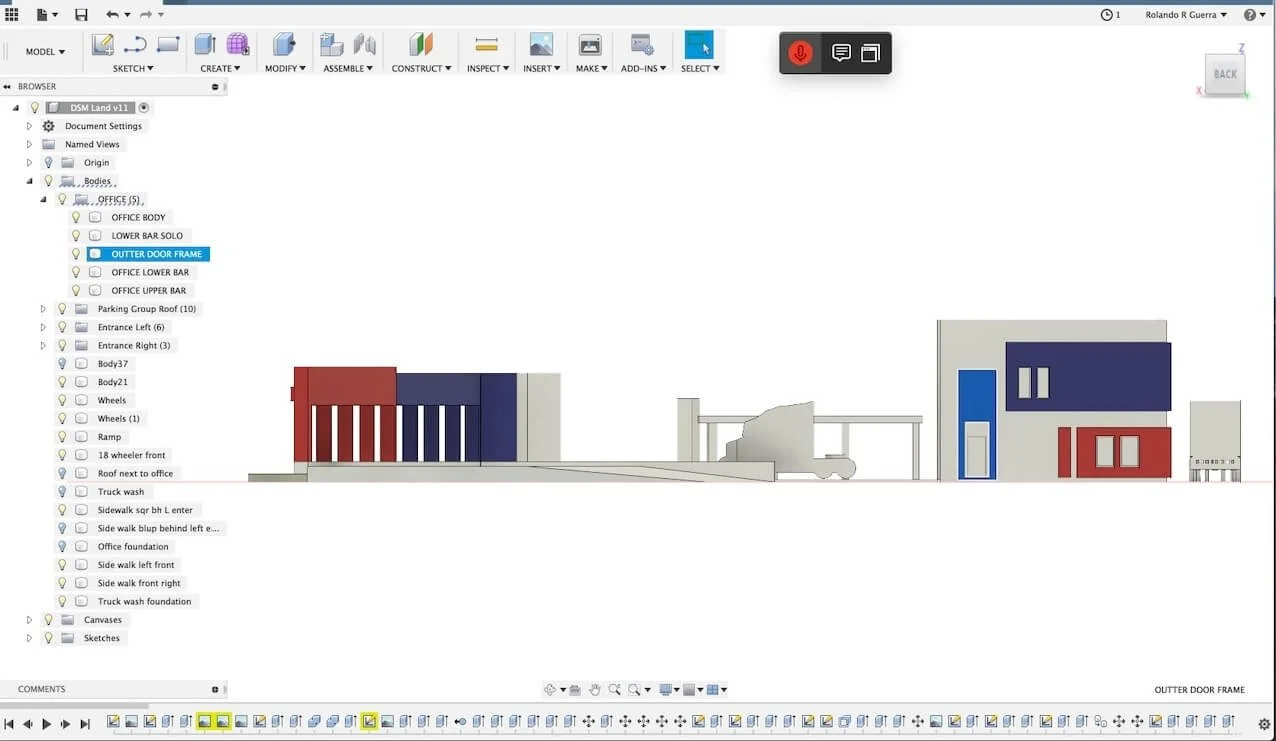Expand Parking Group Roof (10) group
Viewport: 1276px width, 741px height.
pos(43,309)
